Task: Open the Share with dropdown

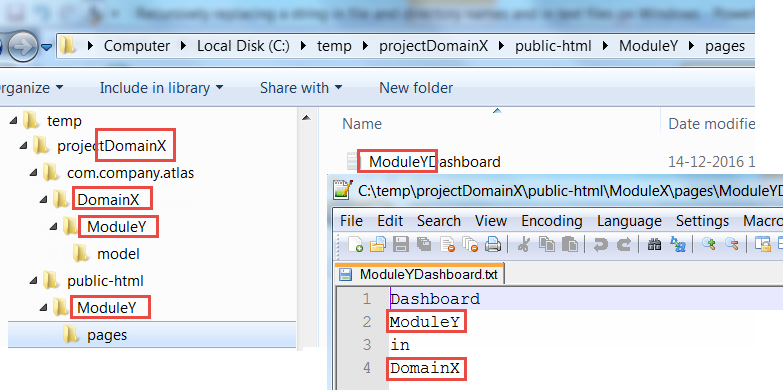Action: 301,87
